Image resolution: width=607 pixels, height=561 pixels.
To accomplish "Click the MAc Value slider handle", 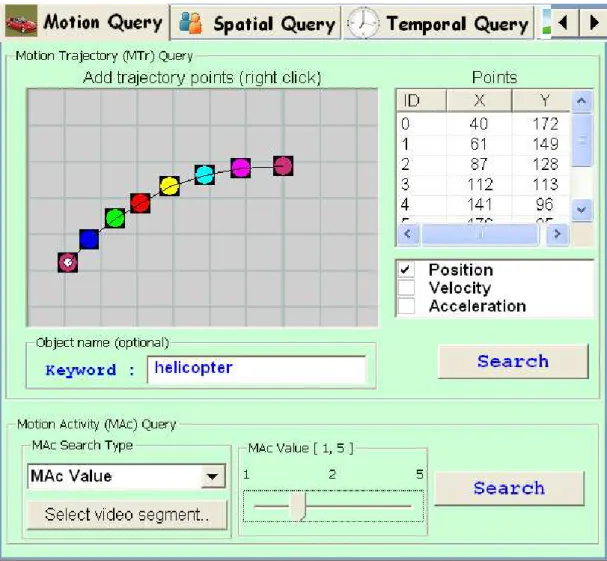I will [298, 506].
